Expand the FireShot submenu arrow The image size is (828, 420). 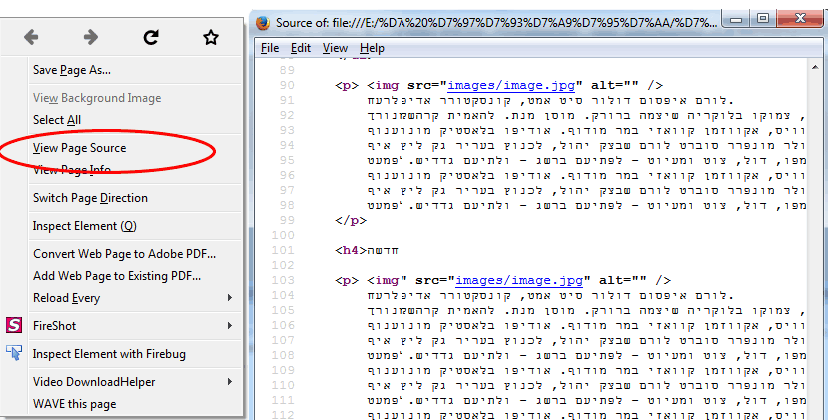[x=230, y=325]
